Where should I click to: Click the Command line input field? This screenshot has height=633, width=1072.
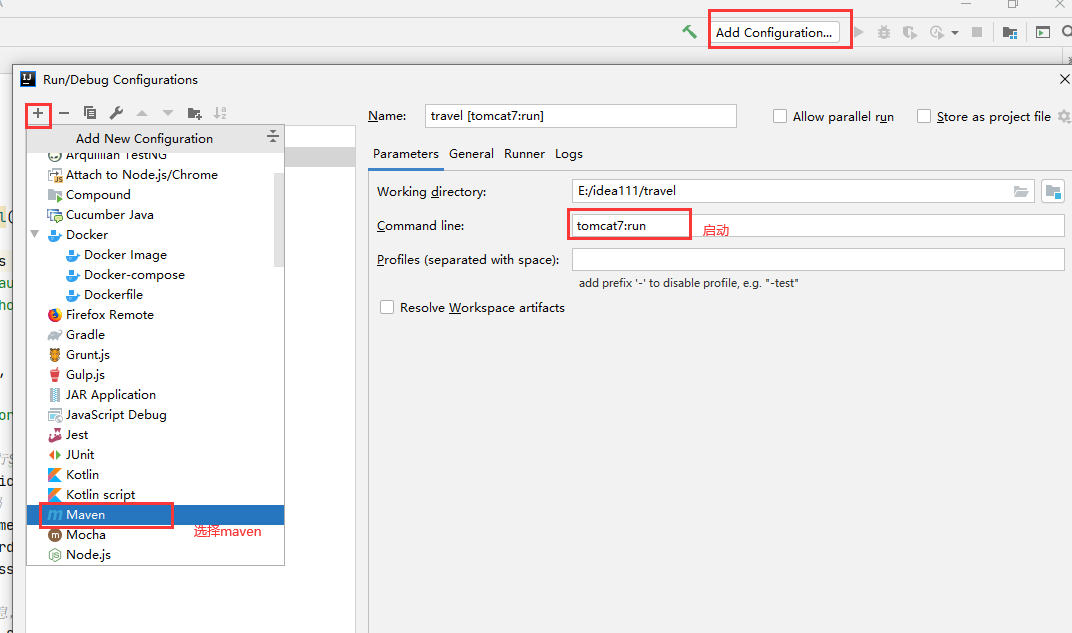click(x=818, y=226)
